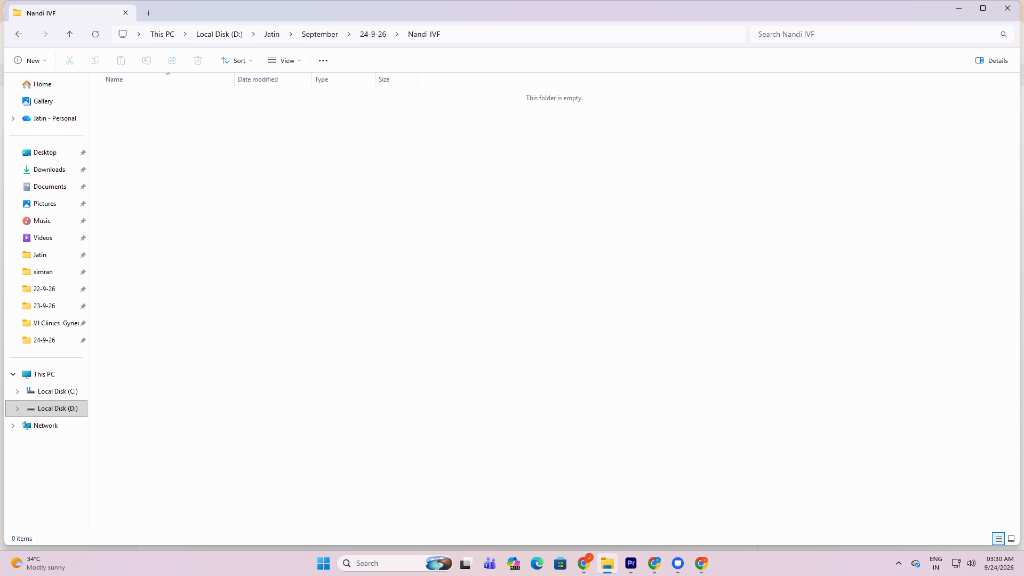The height and width of the screenshot is (576, 1024).
Task: Open the New item dropdown
Action: [x=30, y=61]
